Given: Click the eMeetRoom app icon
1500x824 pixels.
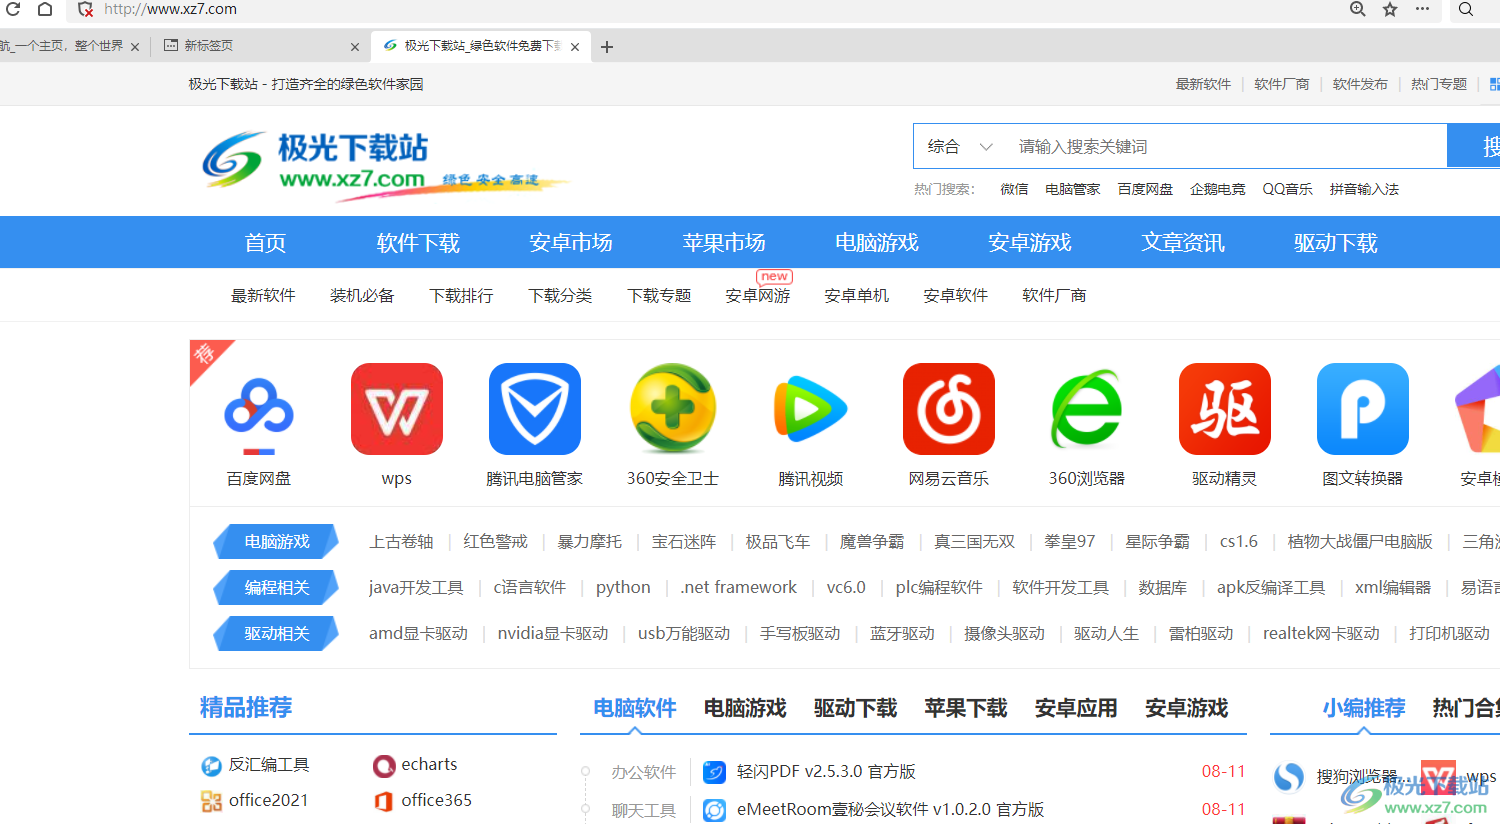Looking at the screenshot, I should [714, 810].
